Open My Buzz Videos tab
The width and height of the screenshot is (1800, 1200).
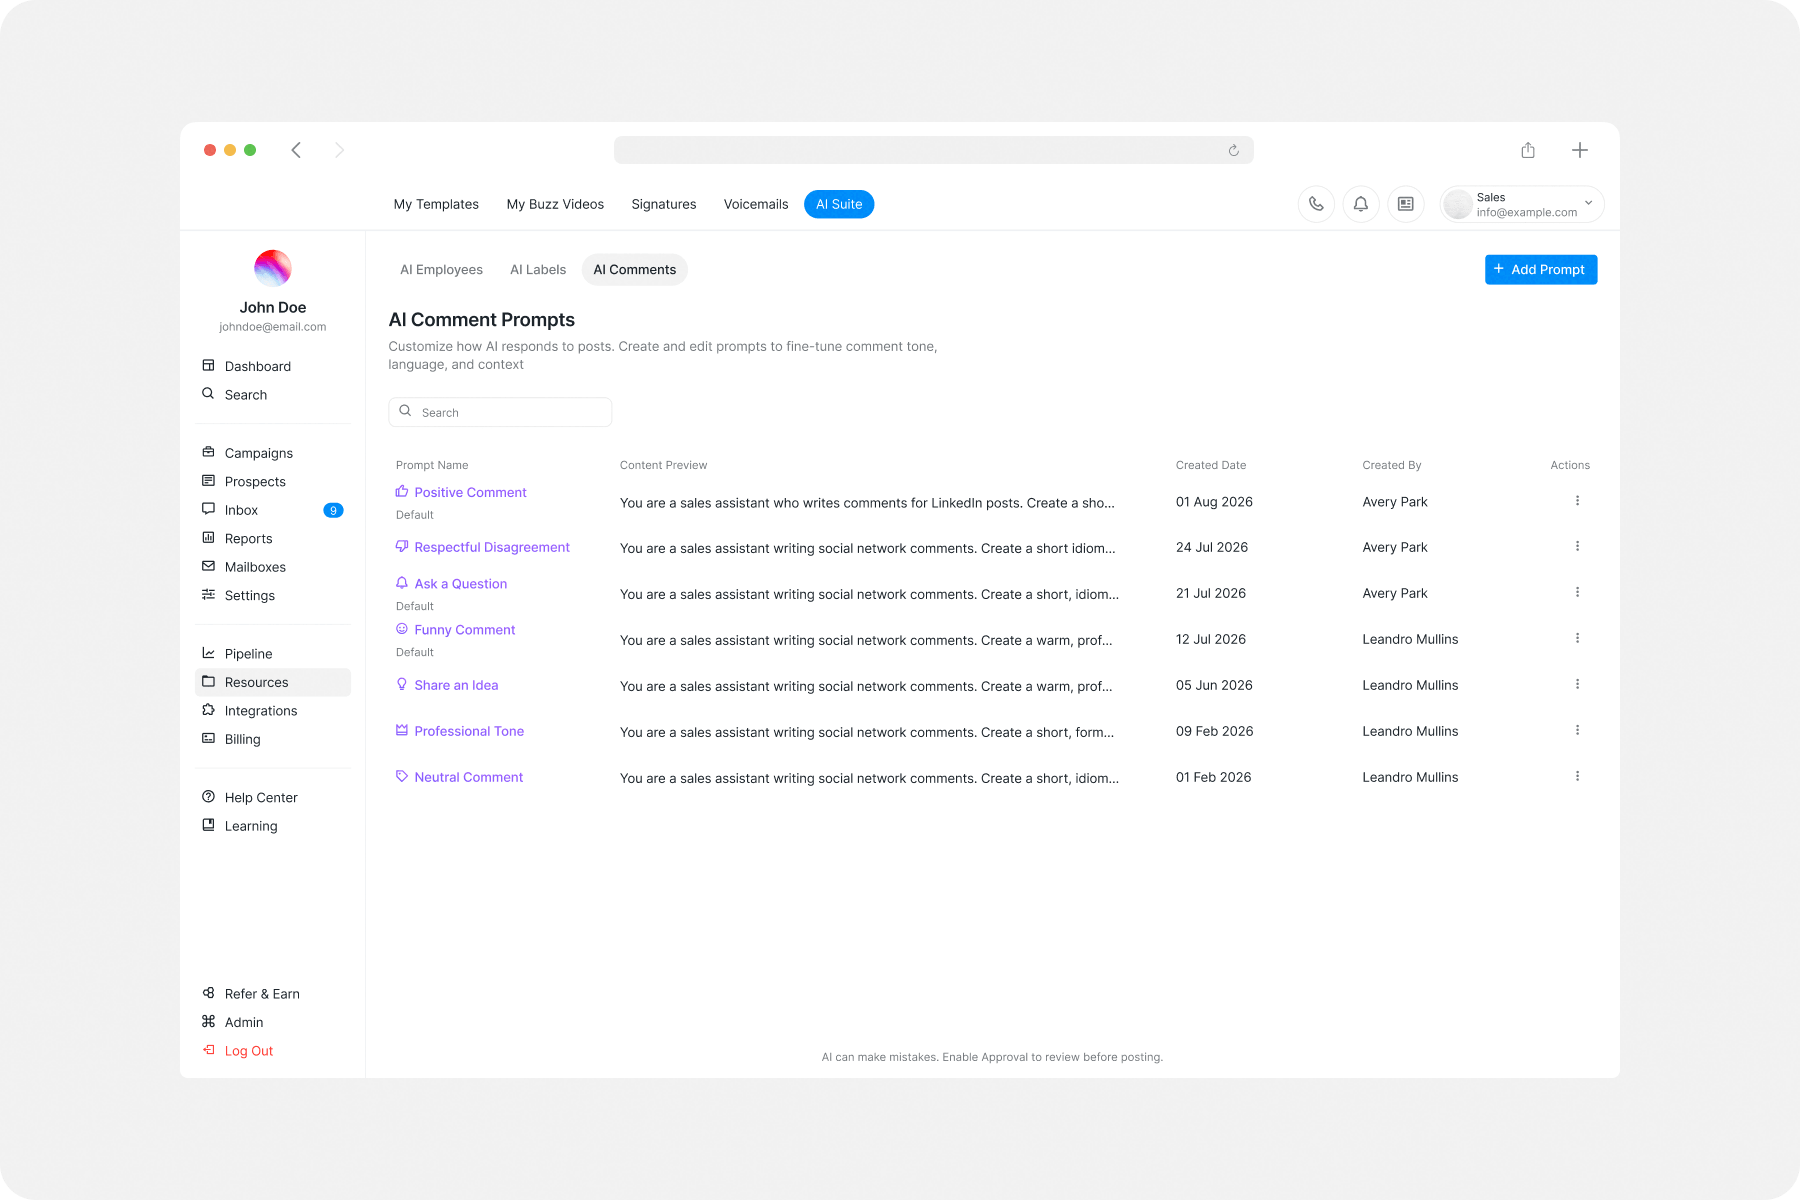(555, 204)
